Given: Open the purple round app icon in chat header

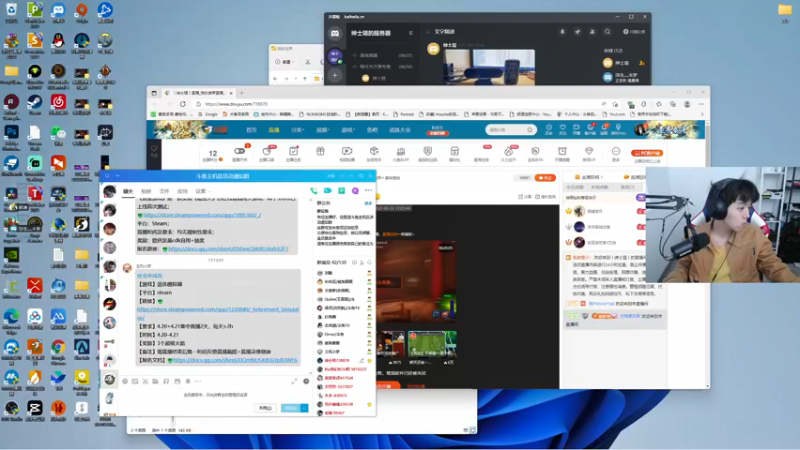Looking at the screenshot, I should pyautogui.click(x=355, y=190).
